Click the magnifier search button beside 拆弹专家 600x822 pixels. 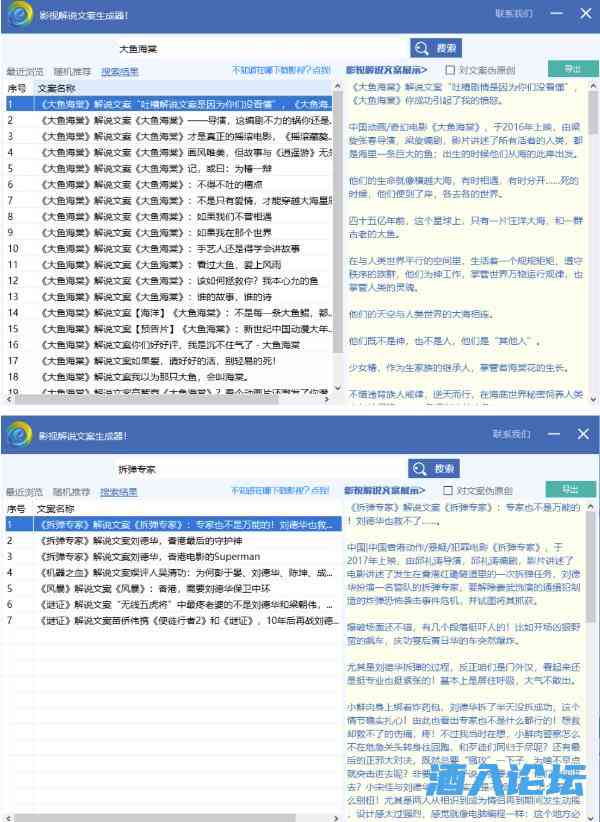click(436, 468)
